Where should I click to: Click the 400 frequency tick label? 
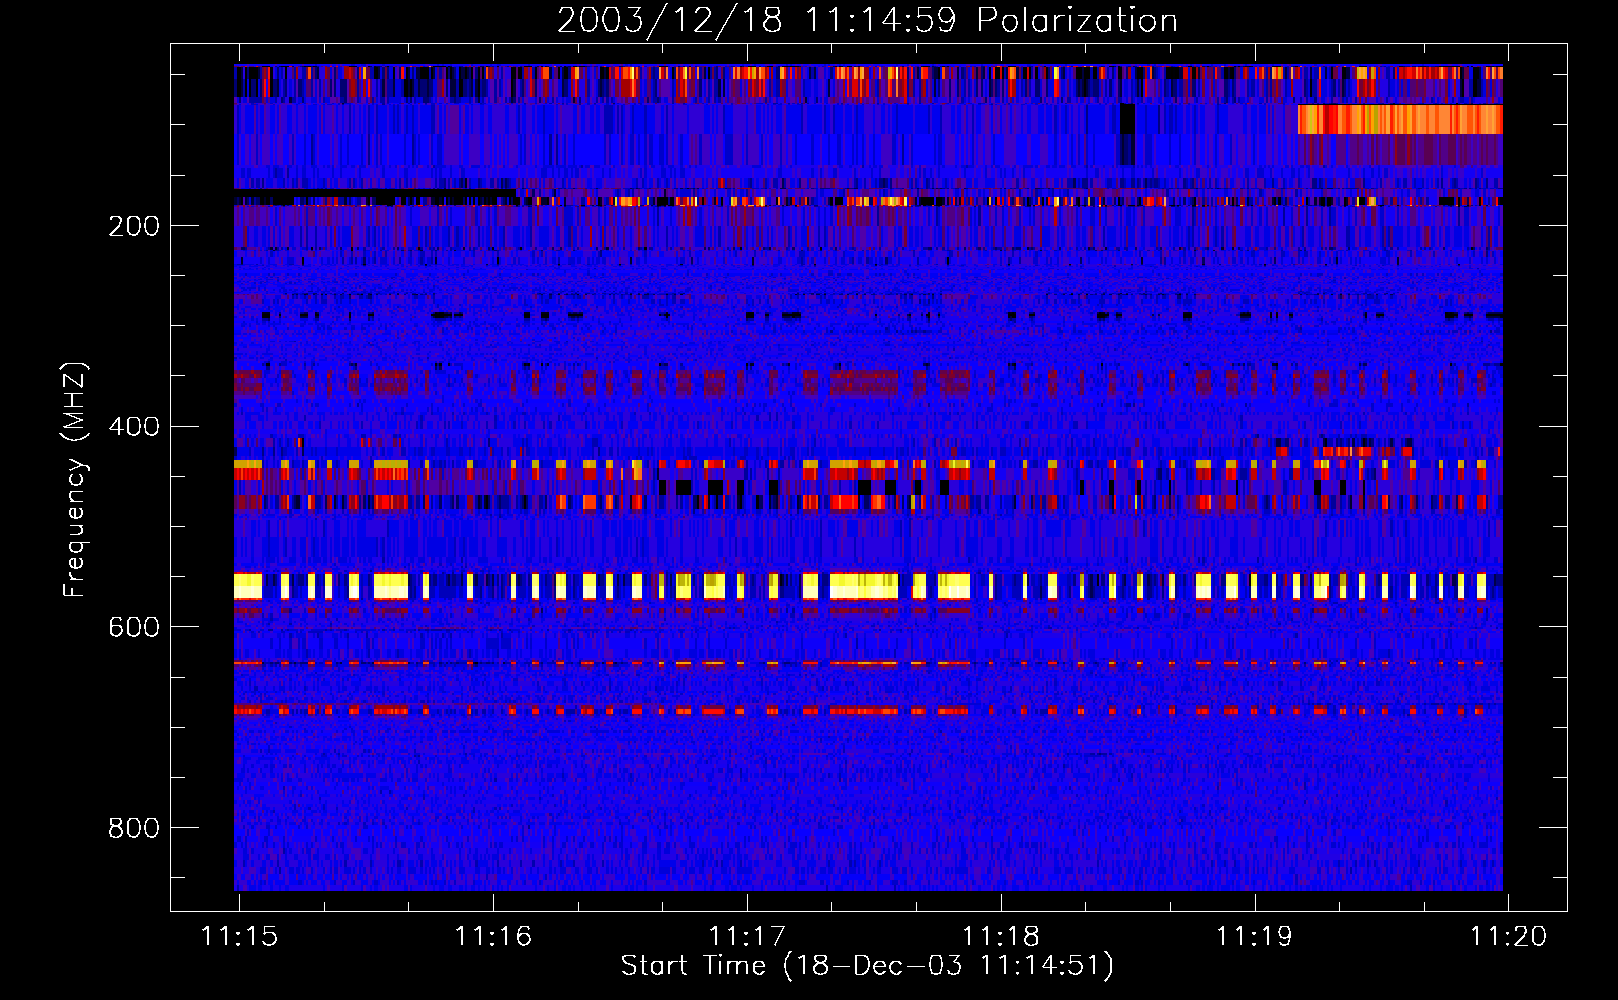pyautogui.click(x=134, y=427)
